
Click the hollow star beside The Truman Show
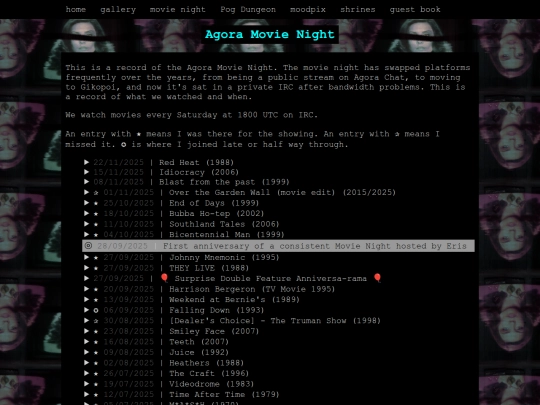coord(96,321)
